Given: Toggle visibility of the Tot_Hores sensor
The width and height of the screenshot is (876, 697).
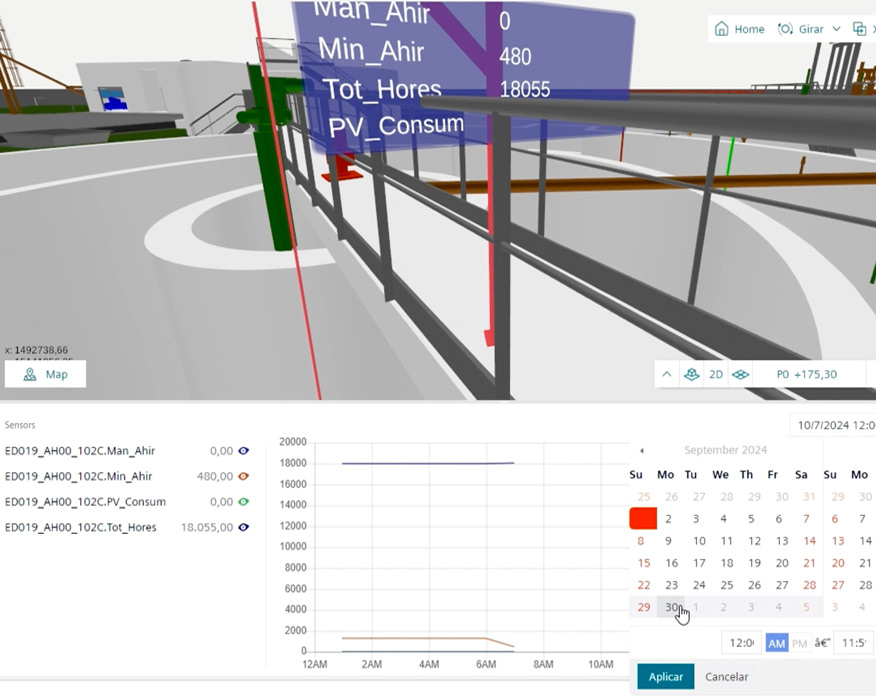Looking at the screenshot, I should [x=243, y=527].
